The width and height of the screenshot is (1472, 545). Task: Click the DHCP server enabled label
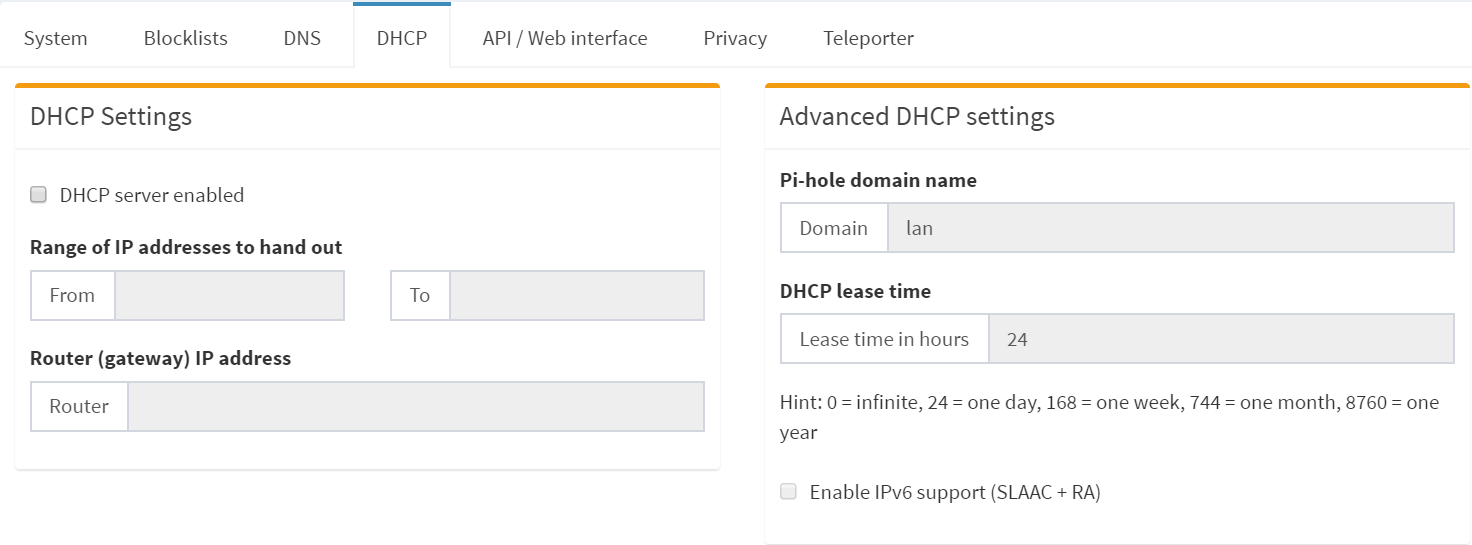pos(152,195)
